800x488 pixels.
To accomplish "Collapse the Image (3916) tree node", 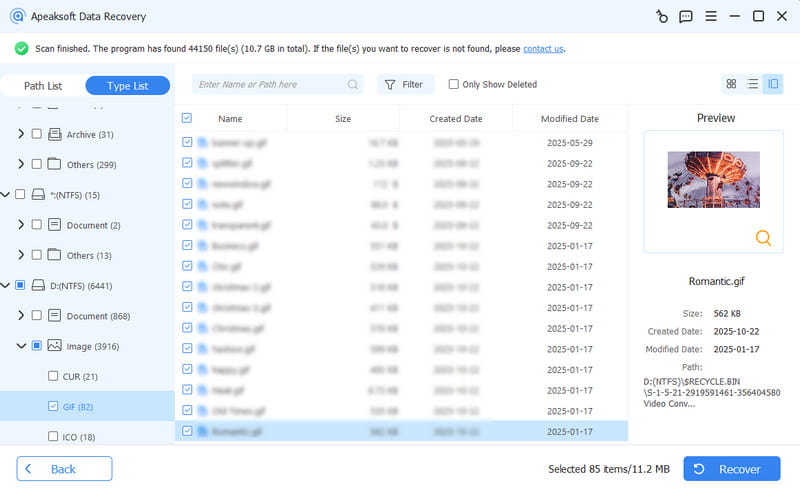I will pyautogui.click(x=21, y=346).
